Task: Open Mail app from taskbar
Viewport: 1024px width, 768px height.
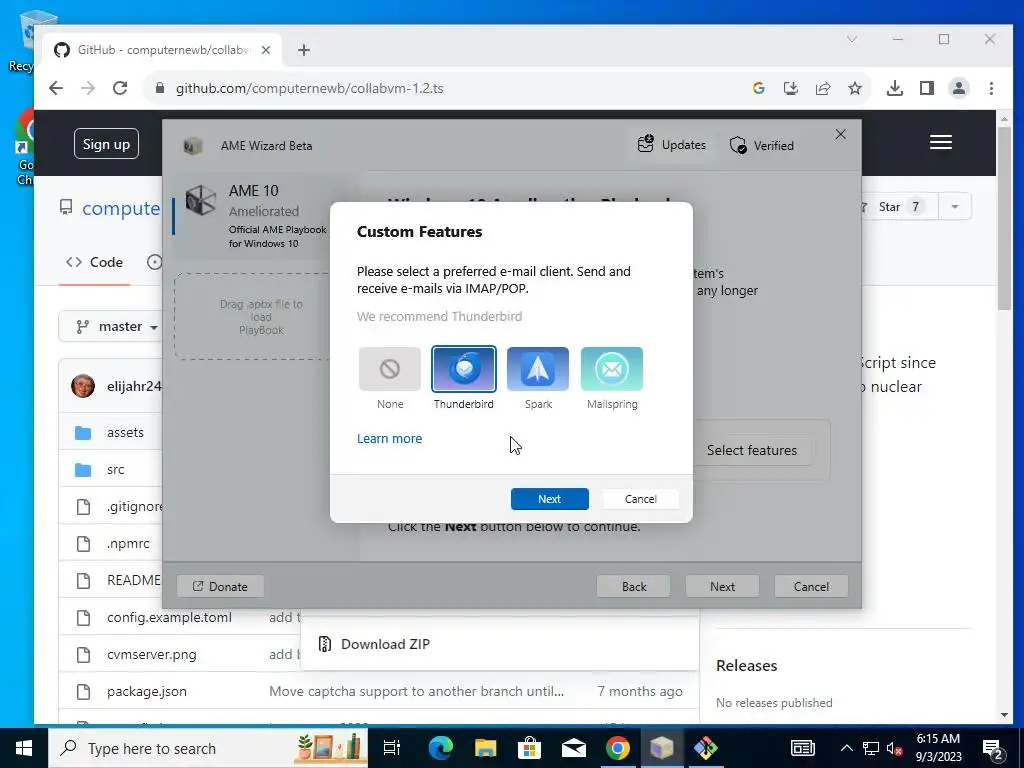Action: pyautogui.click(x=573, y=748)
